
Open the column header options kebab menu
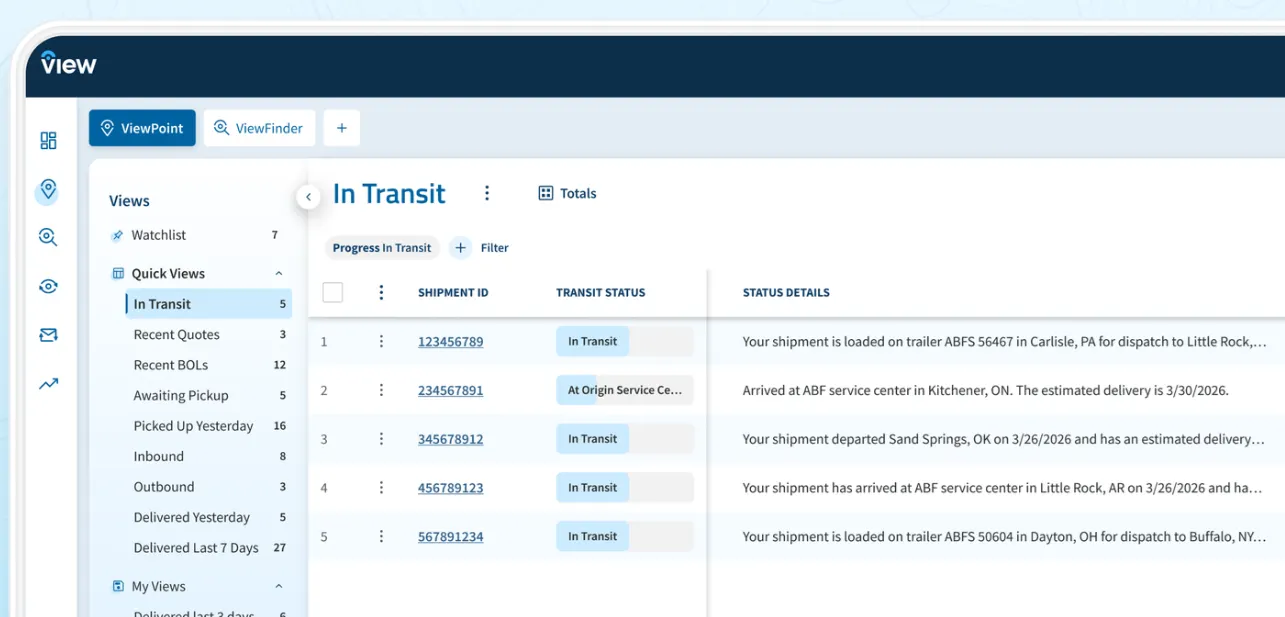[381, 292]
